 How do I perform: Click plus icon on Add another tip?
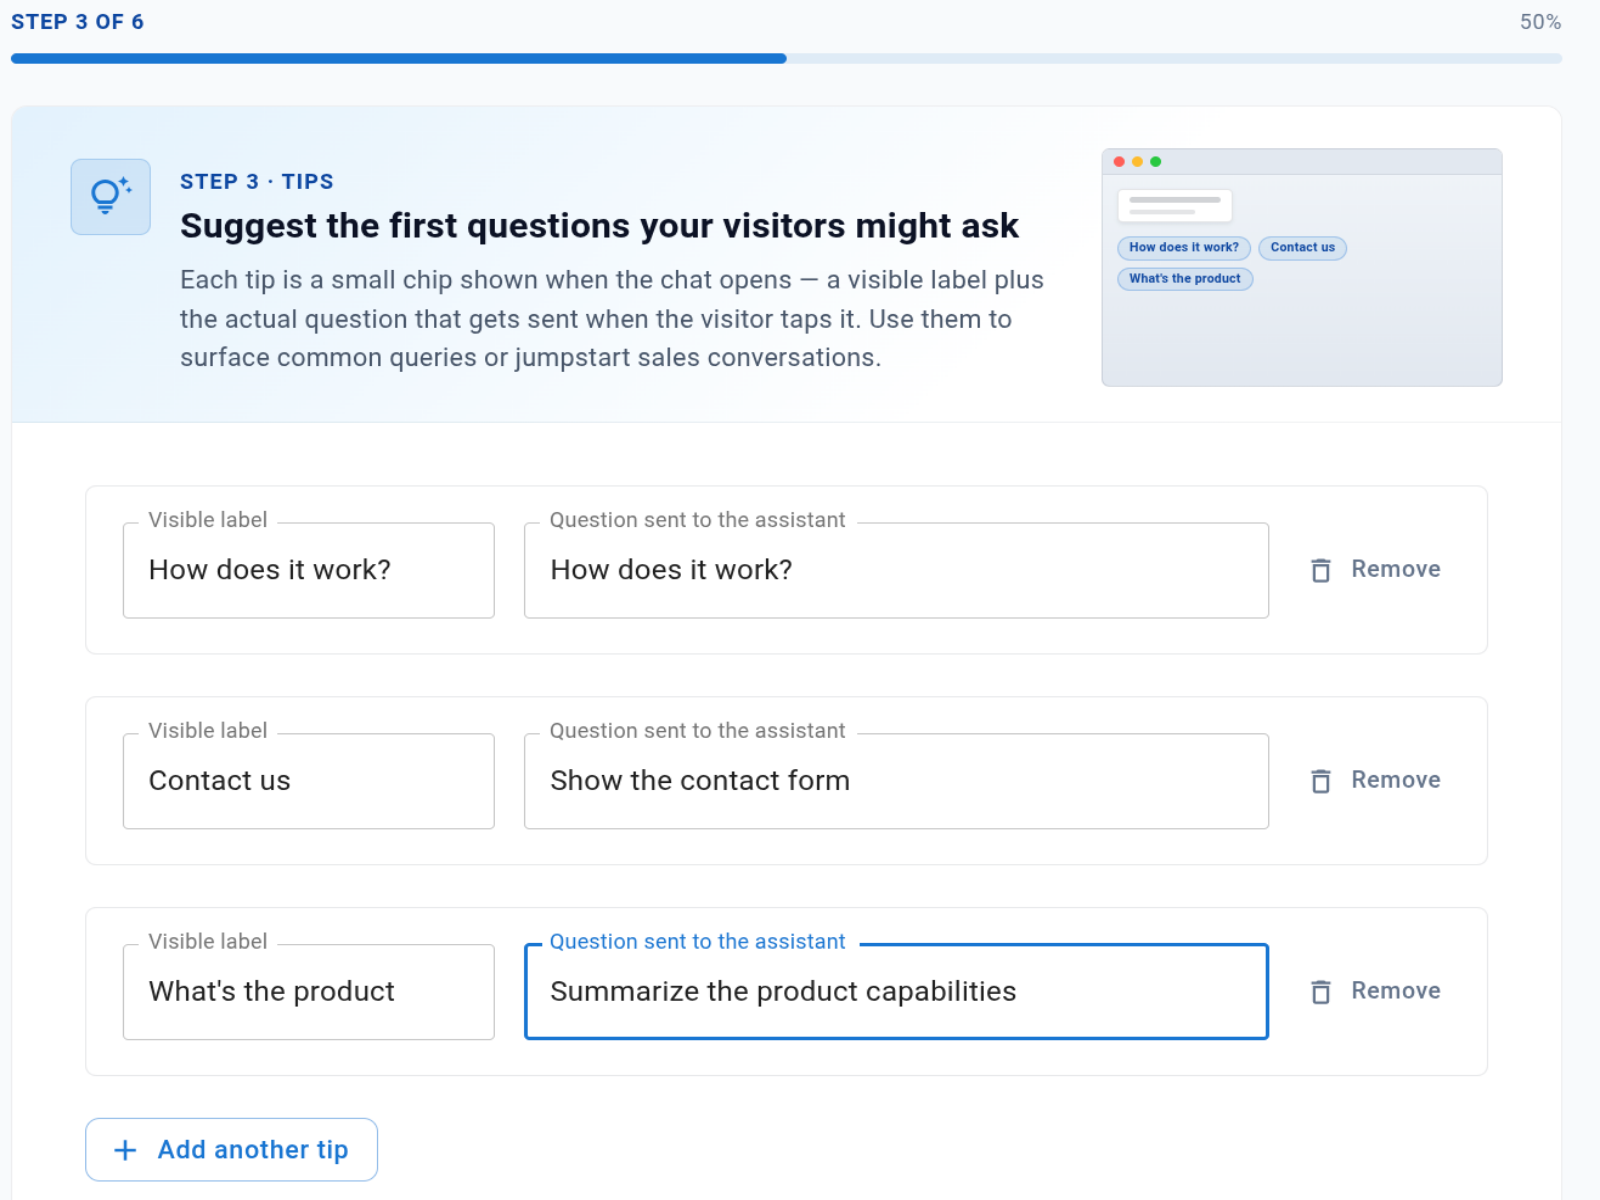pyautogui.click(x=125, y=1150)
